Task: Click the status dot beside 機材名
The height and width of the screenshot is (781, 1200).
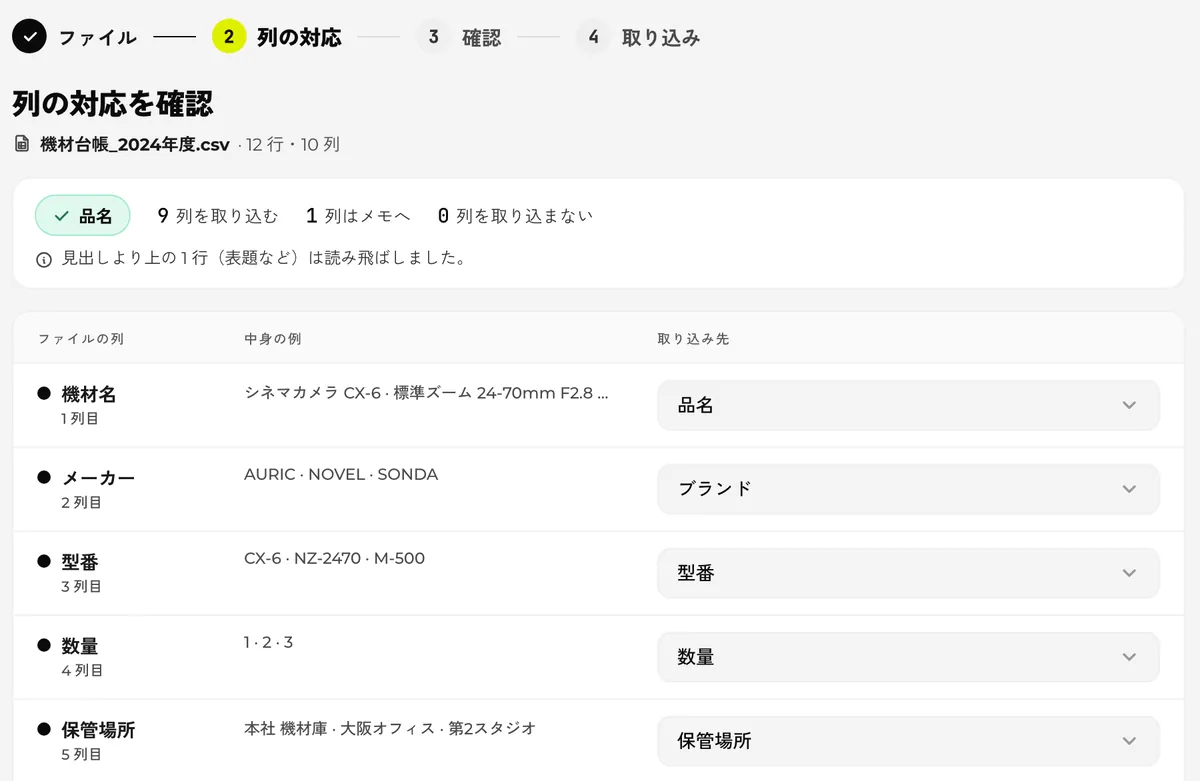Action: click(x=44, y=394)
